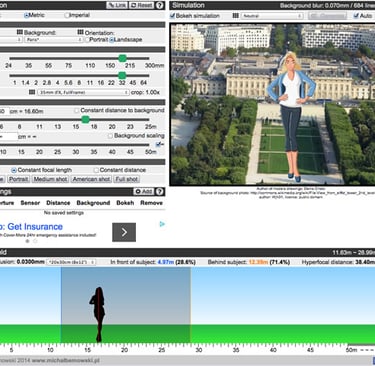Screen dimensions: 375x366
Task: Click the AdChoices triangle icon on the ad
Action: point(162,224)
